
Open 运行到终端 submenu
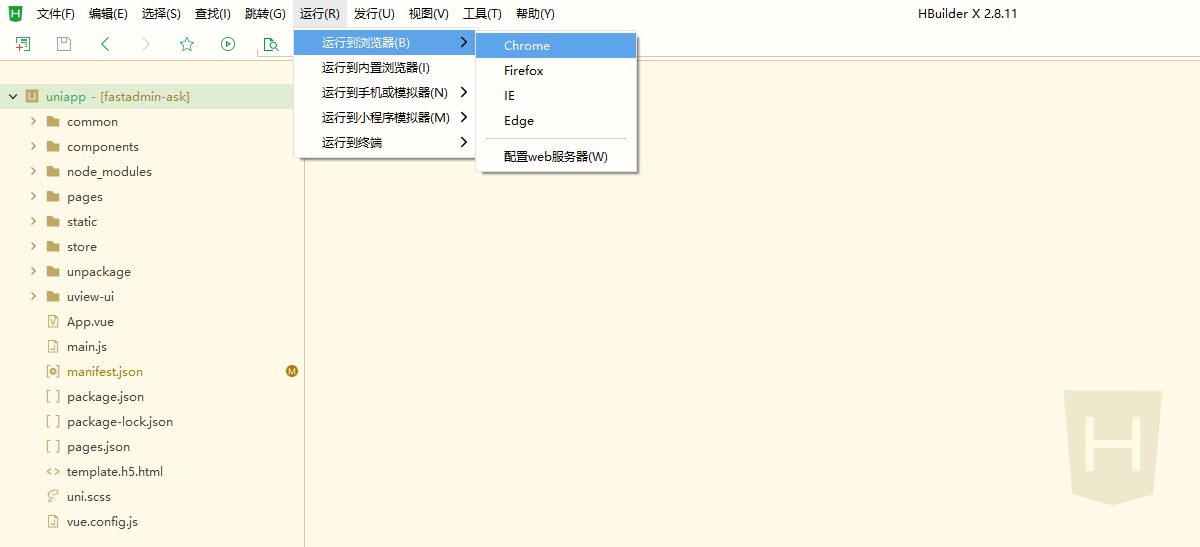click(384, 143)
